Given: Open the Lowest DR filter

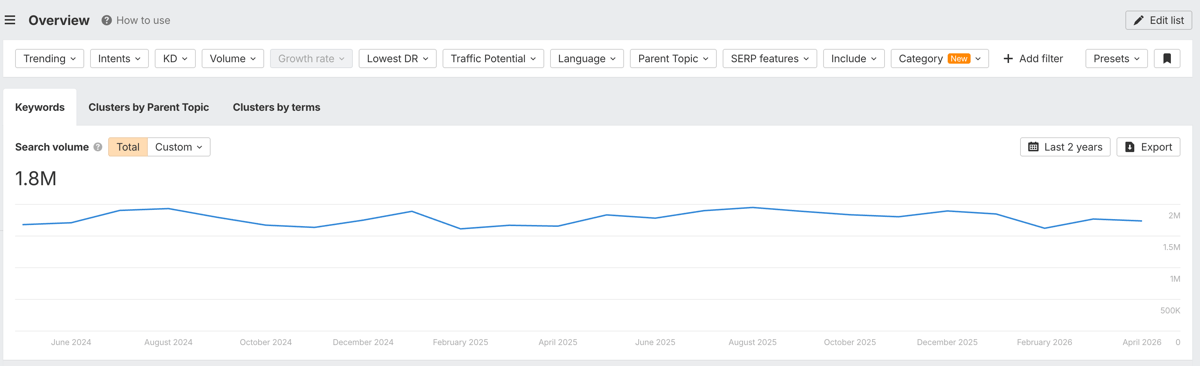Looking at the screenshot, I should tap(397, 59).
